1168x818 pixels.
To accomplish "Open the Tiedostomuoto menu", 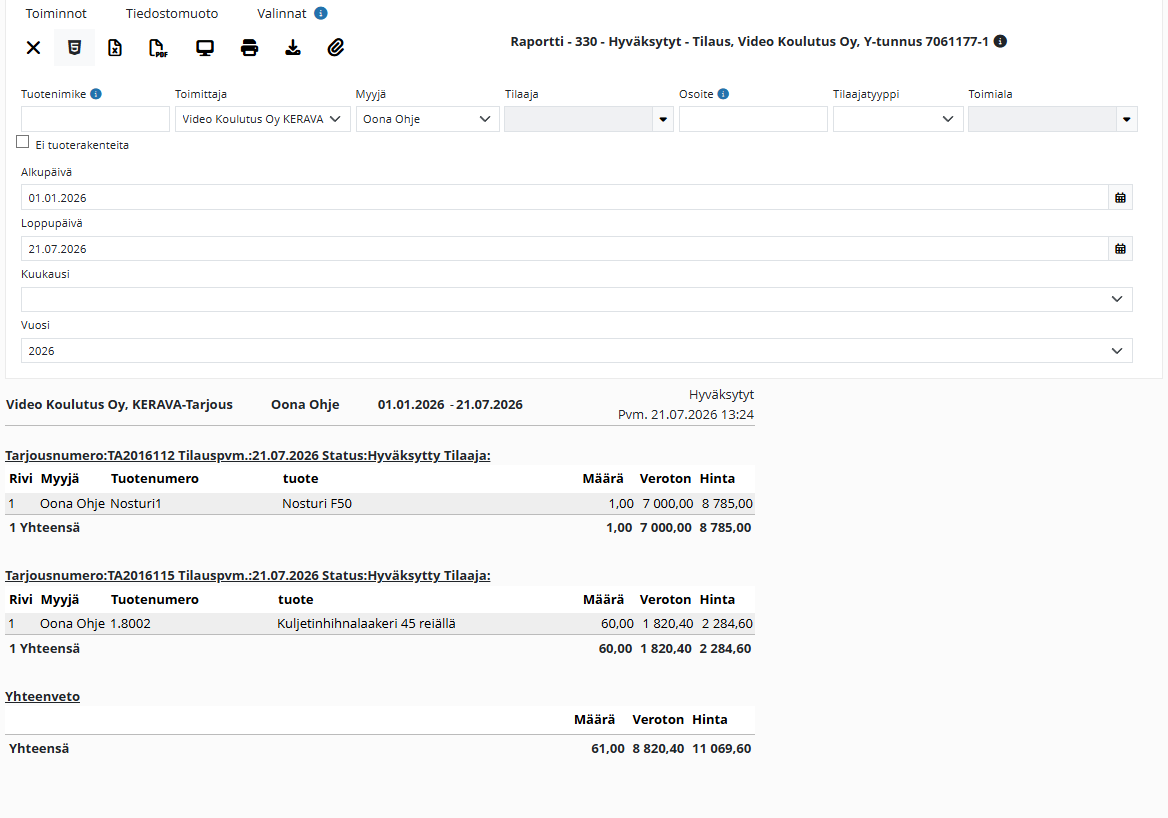I will [x=172, y=13].
